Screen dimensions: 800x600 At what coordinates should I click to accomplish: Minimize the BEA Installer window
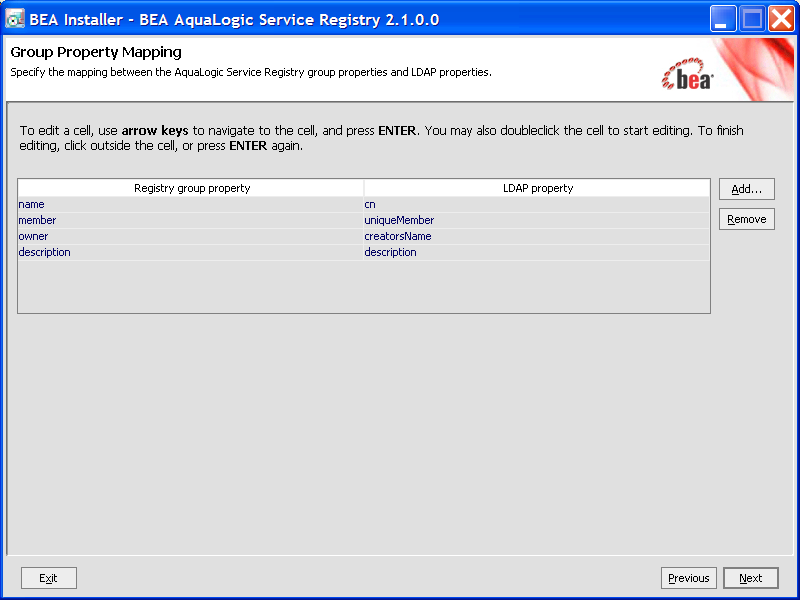click(722, 19)
